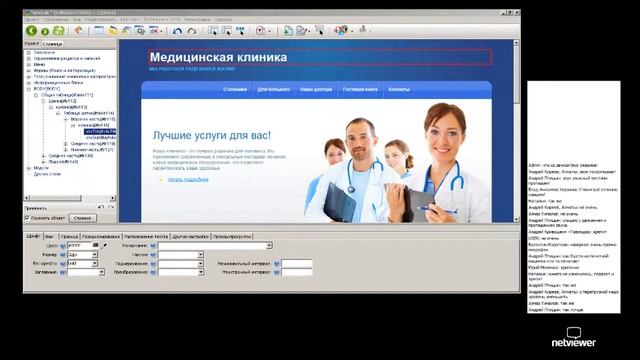The width and height of the screenshot is (640, 360).
Task: Click the page with pencil edit icon
Action: (x=302, y=31)
